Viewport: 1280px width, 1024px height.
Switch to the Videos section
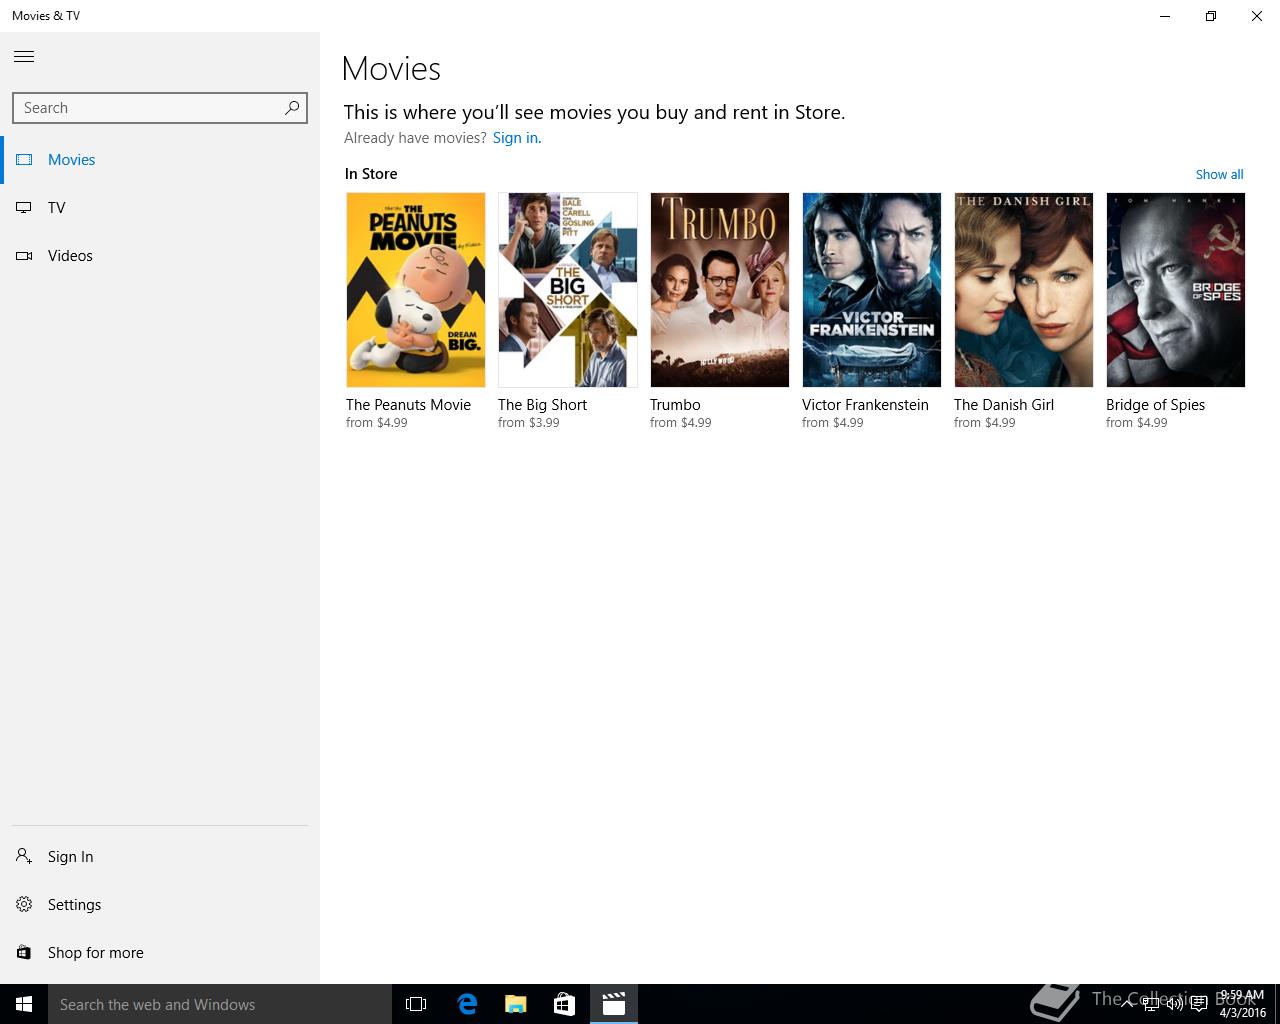[x=160, y=256]
